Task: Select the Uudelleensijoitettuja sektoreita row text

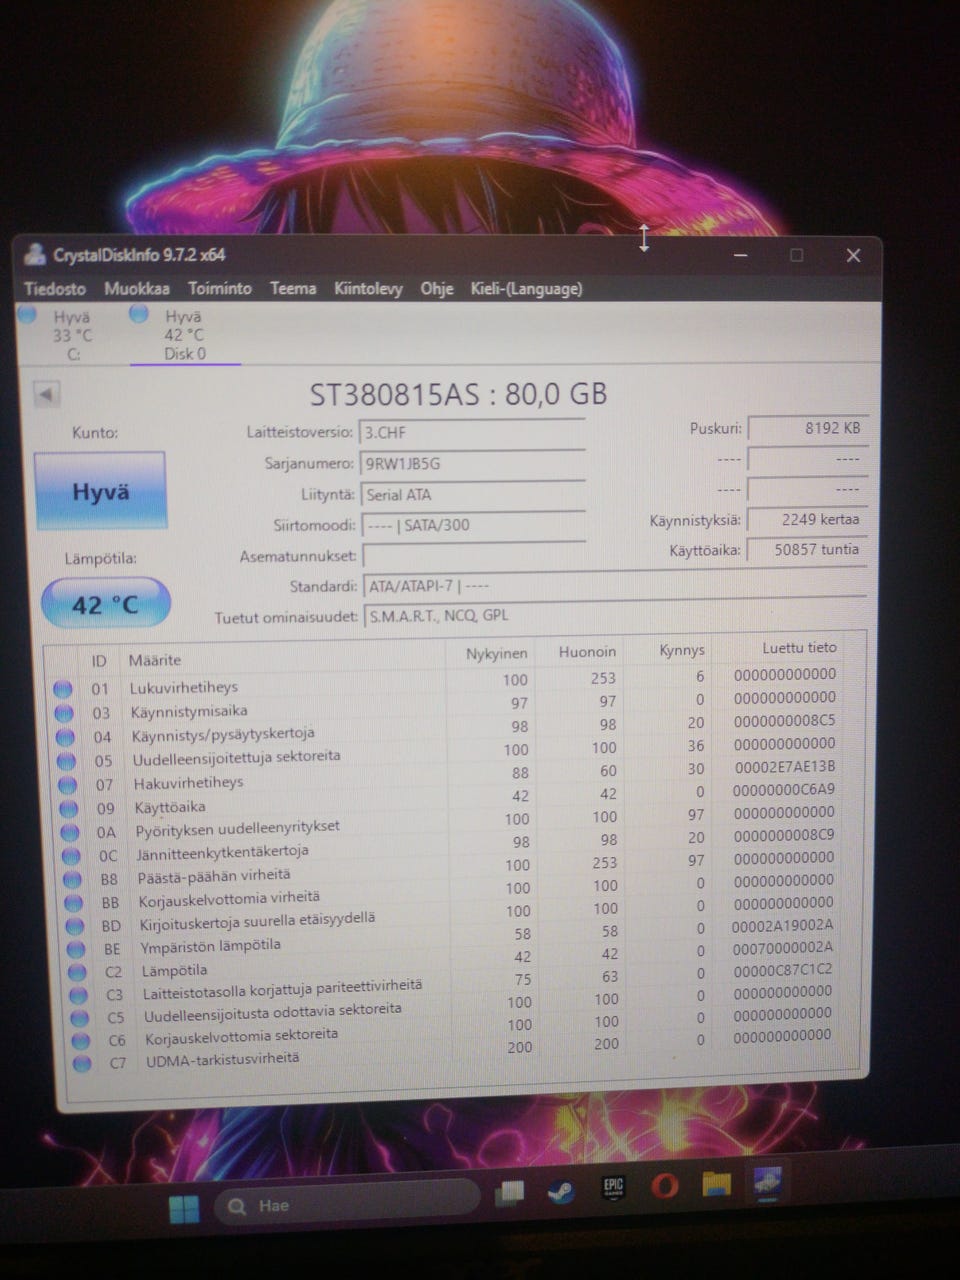Action: click(236, 757)
